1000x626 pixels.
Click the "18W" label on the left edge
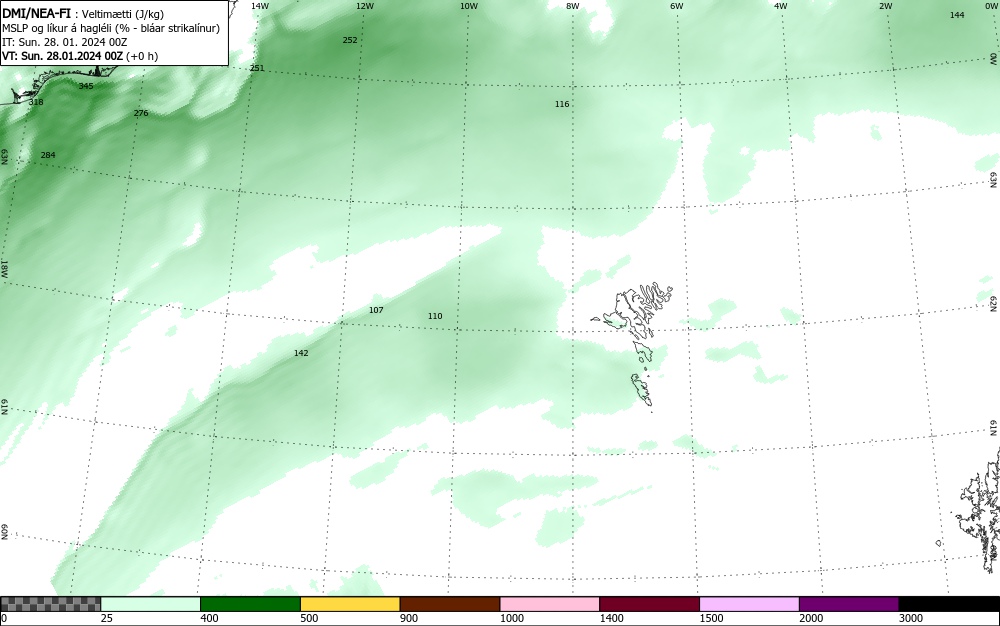pyautogui.click(x=4, y=269)
